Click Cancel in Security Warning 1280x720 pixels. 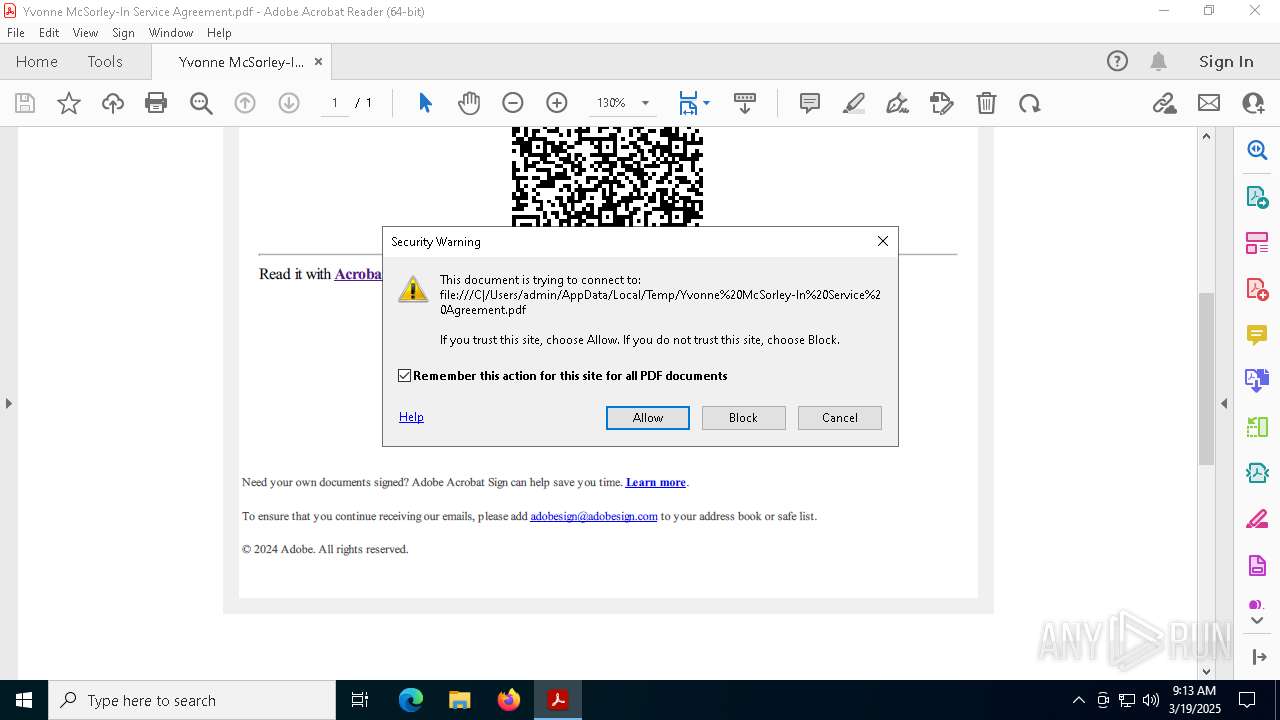840,418
